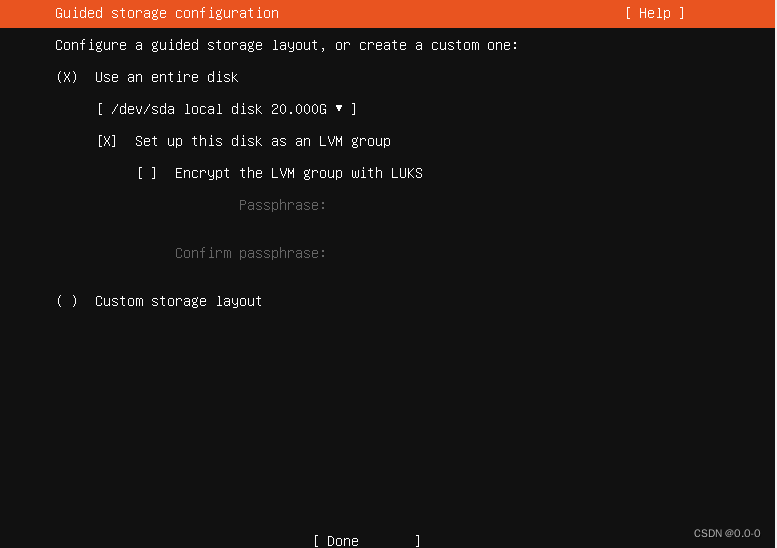Click the "Custom storage layout" label text
This screenshot has height=548, width=777.
tap(178, 301)
